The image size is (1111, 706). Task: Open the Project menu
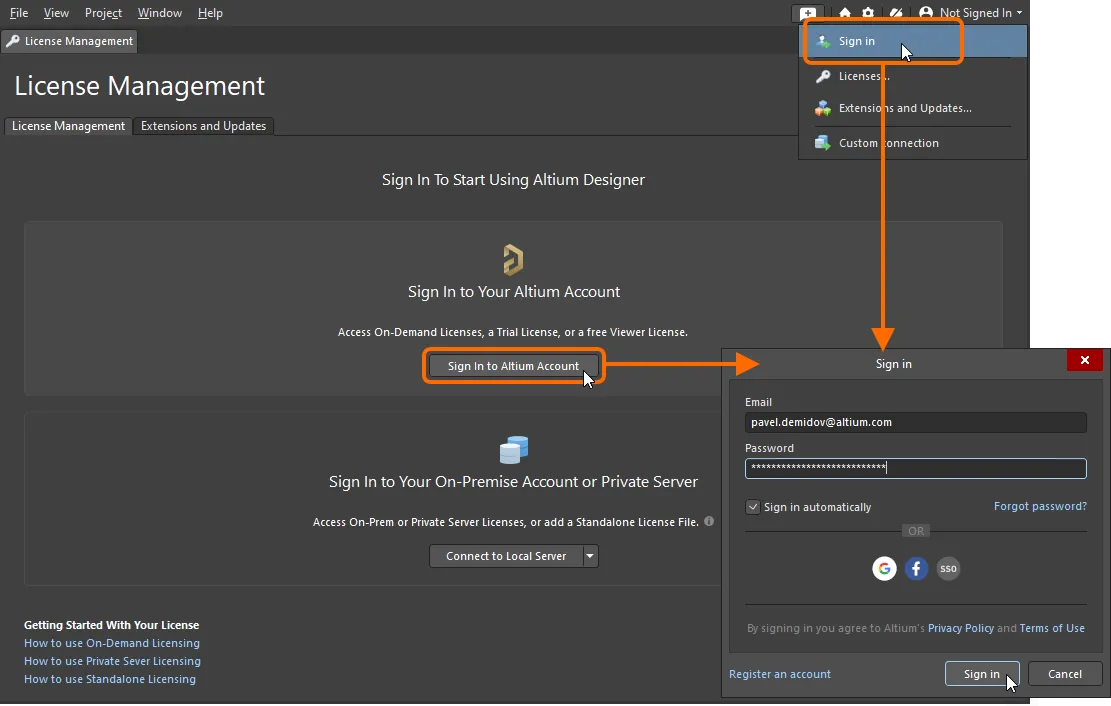click(103, 13)
